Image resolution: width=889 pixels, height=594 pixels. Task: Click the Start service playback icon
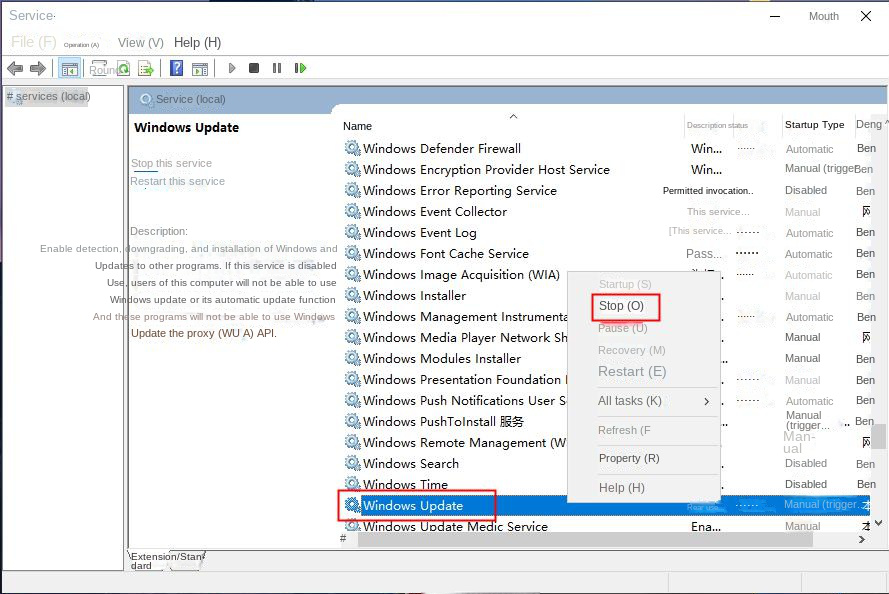(230, 67)
